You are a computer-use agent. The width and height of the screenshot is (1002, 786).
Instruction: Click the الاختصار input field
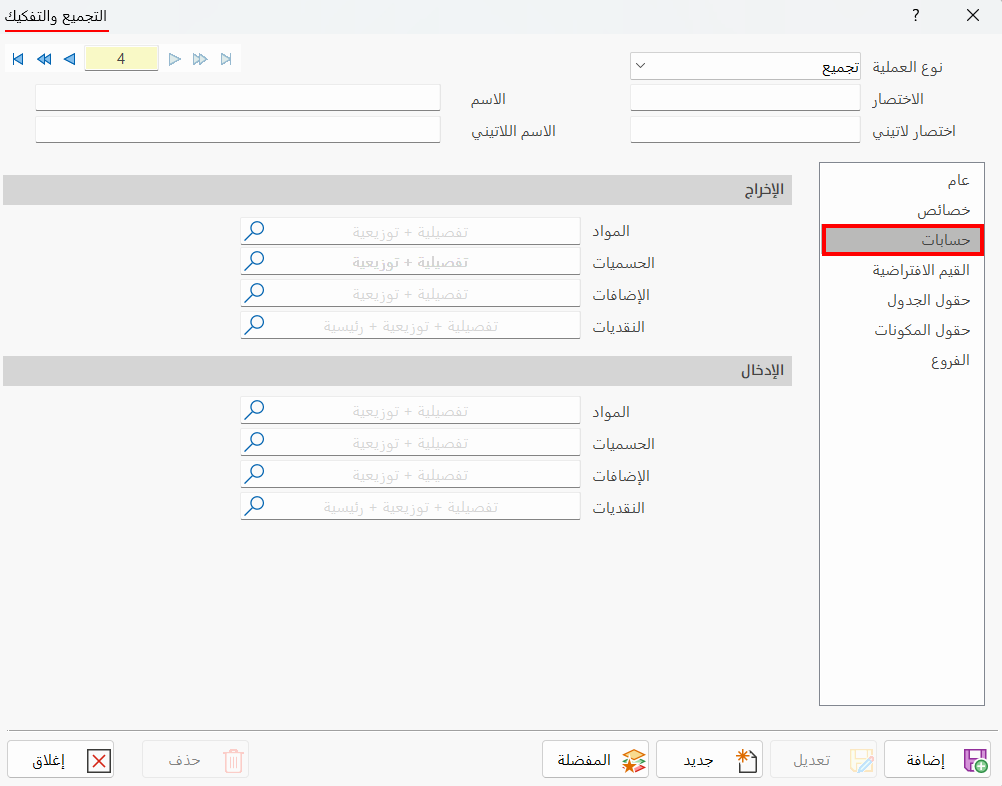pos(745,98)
